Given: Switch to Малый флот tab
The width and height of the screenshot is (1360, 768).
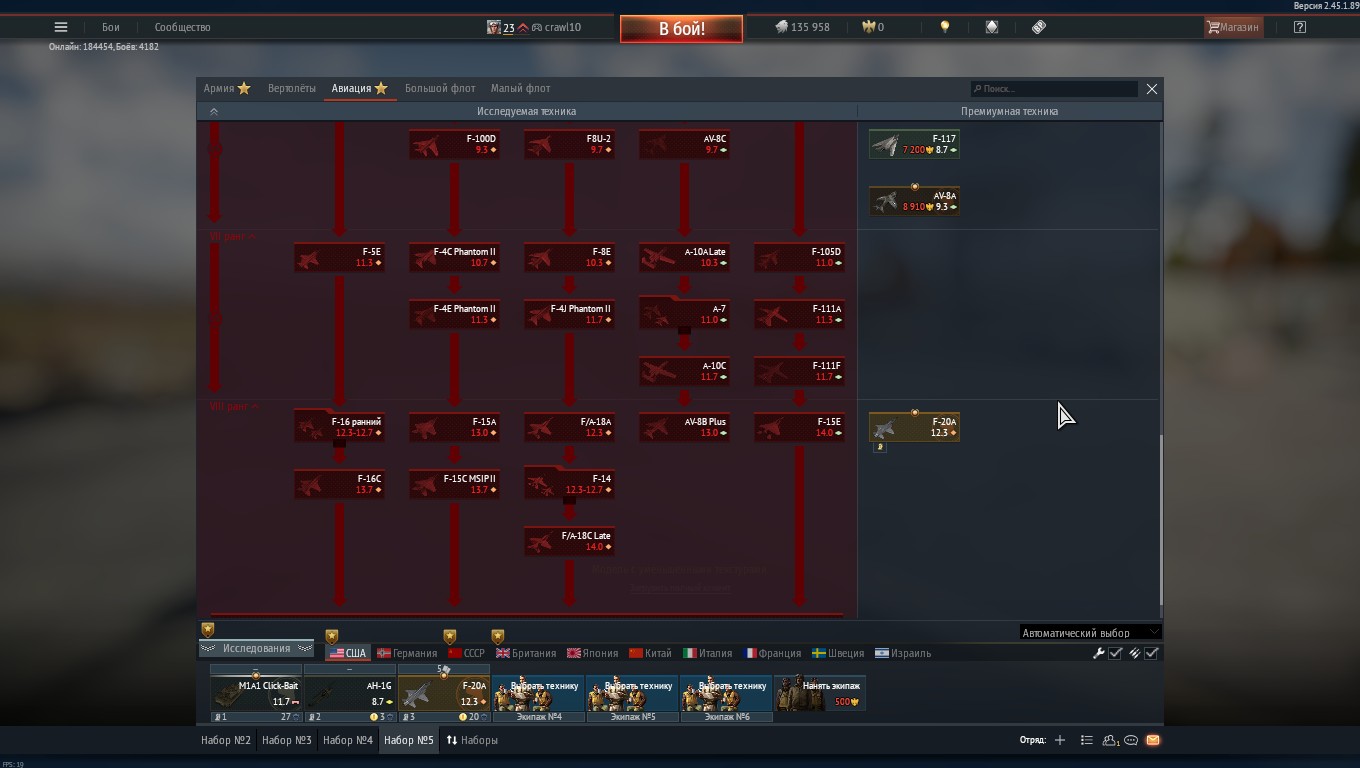Looking at the screenshot, I should [x=521, y=88].
